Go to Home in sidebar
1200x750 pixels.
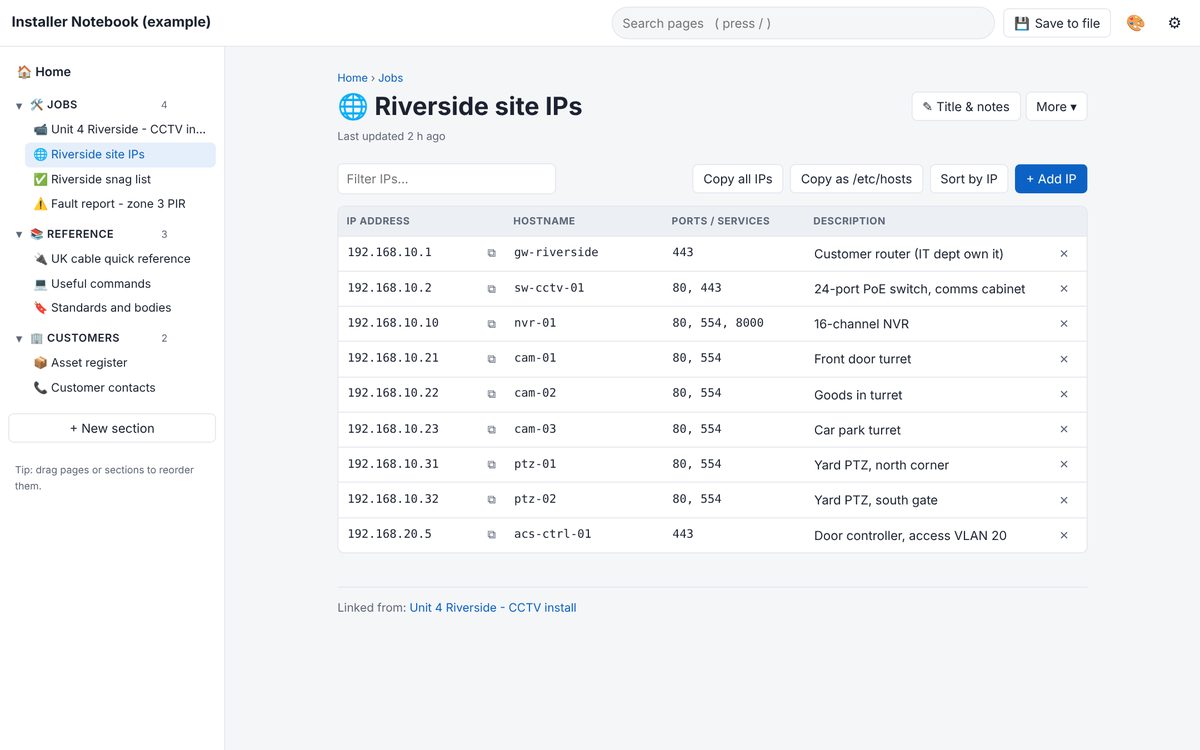click(44, 72)
